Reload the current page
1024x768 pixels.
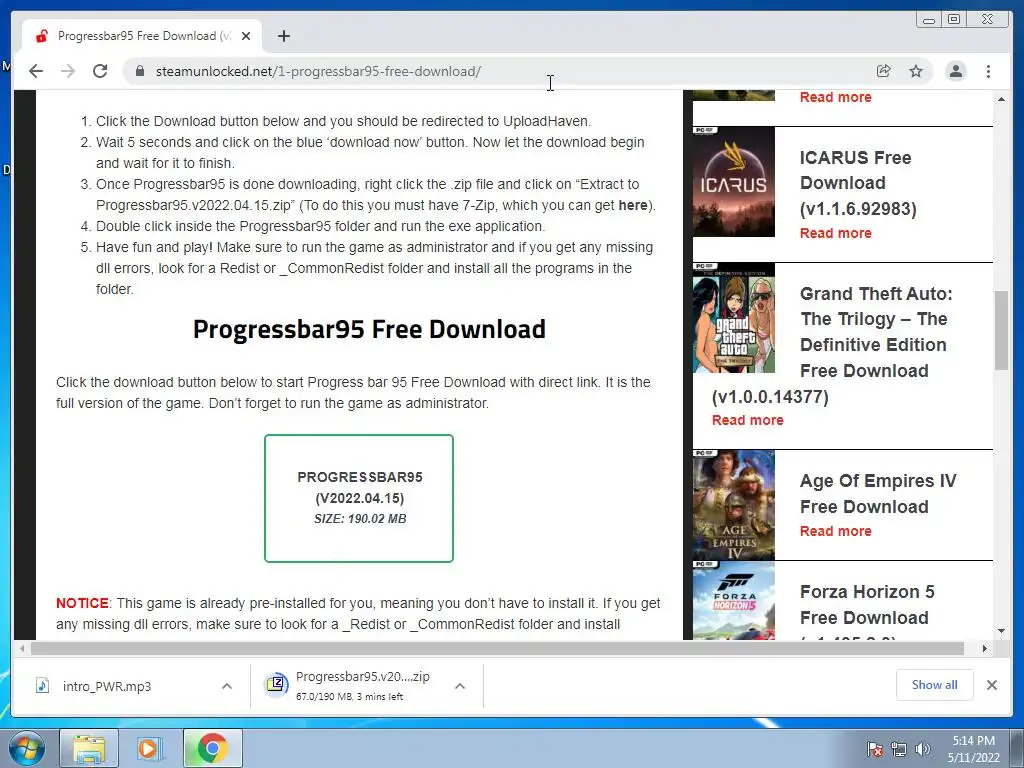(100, 71)
